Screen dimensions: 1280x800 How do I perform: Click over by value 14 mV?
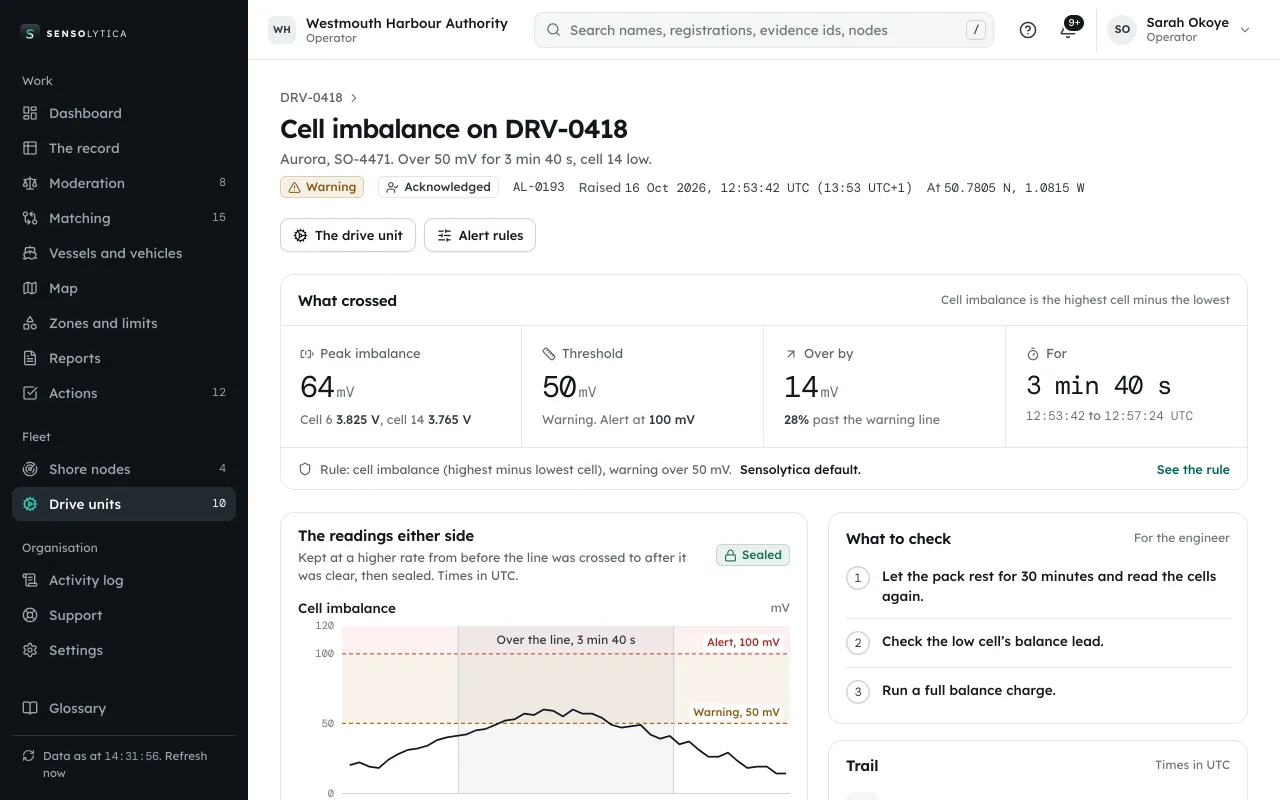click(x=811, y=387)
